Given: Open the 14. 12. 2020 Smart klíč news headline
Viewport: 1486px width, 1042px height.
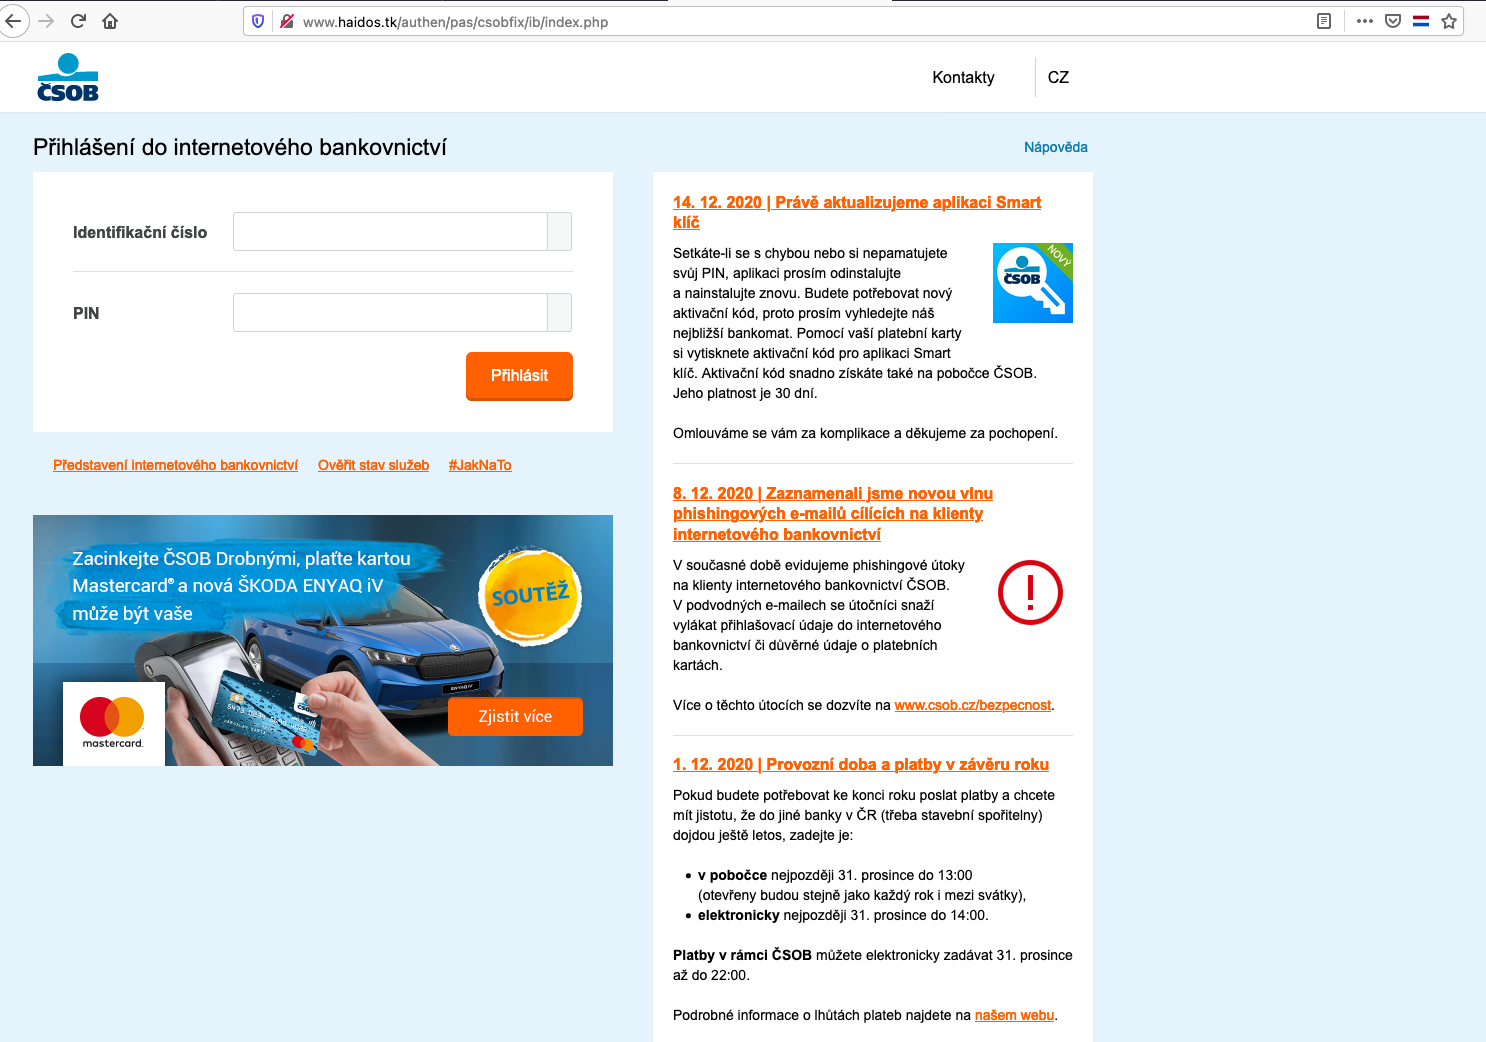Looking at the screenshot, I should [x=857, y=212].
